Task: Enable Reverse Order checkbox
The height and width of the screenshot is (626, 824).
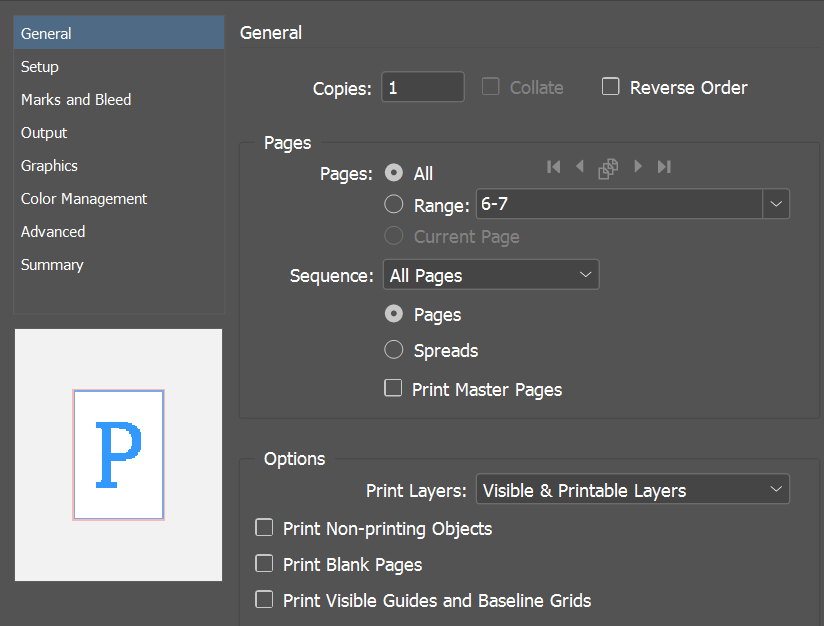Action: [x=610, y=87]
